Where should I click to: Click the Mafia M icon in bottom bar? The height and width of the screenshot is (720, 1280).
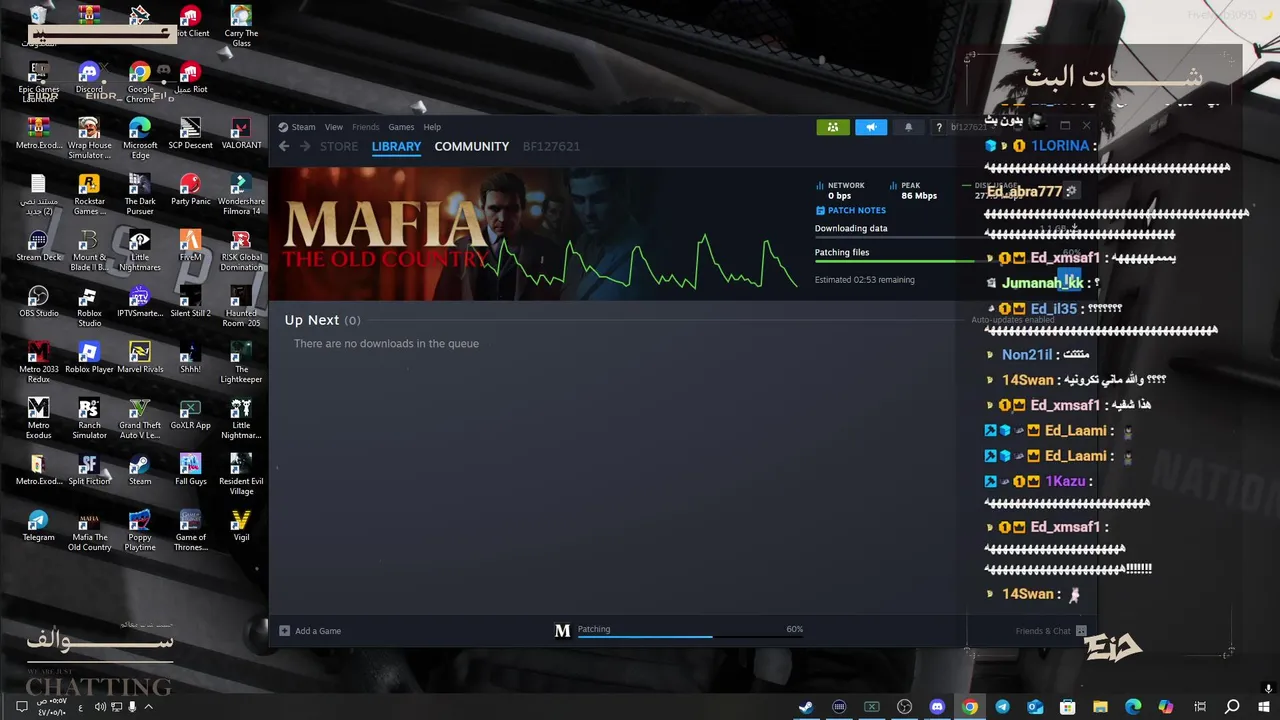[562, 630]
